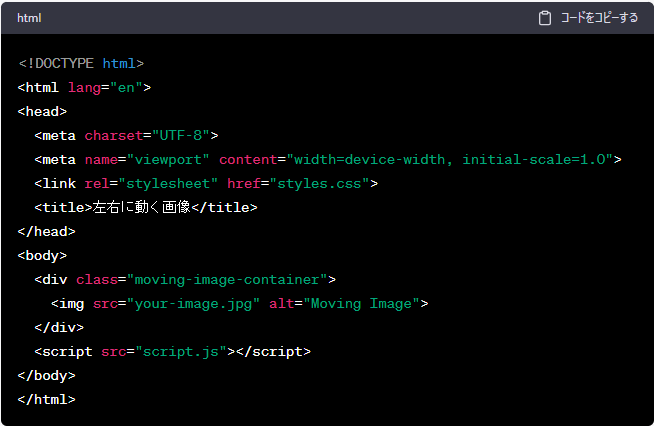
Task: Click the コードをコピーする button label
Action: pyautogui.click(x=598, y=18)
